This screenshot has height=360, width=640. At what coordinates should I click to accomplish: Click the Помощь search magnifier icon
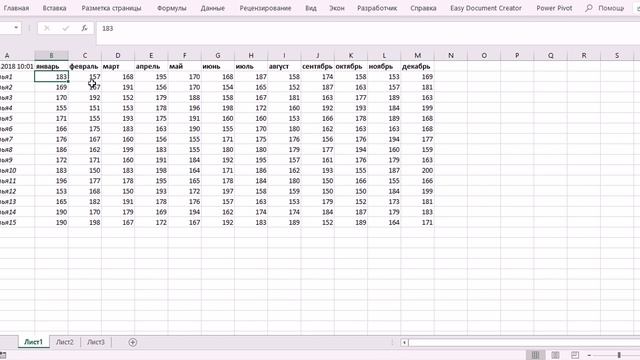click(x=589, y=8)
